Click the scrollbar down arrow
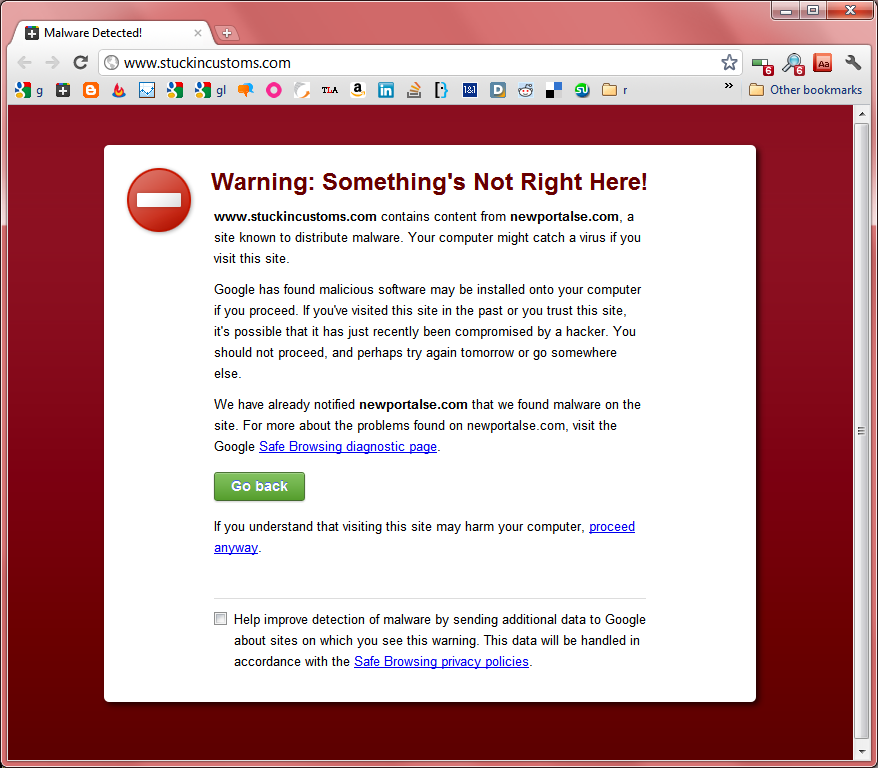Viewport: 878px width, 768px height. pyautogui.click(x=861, y=751)
